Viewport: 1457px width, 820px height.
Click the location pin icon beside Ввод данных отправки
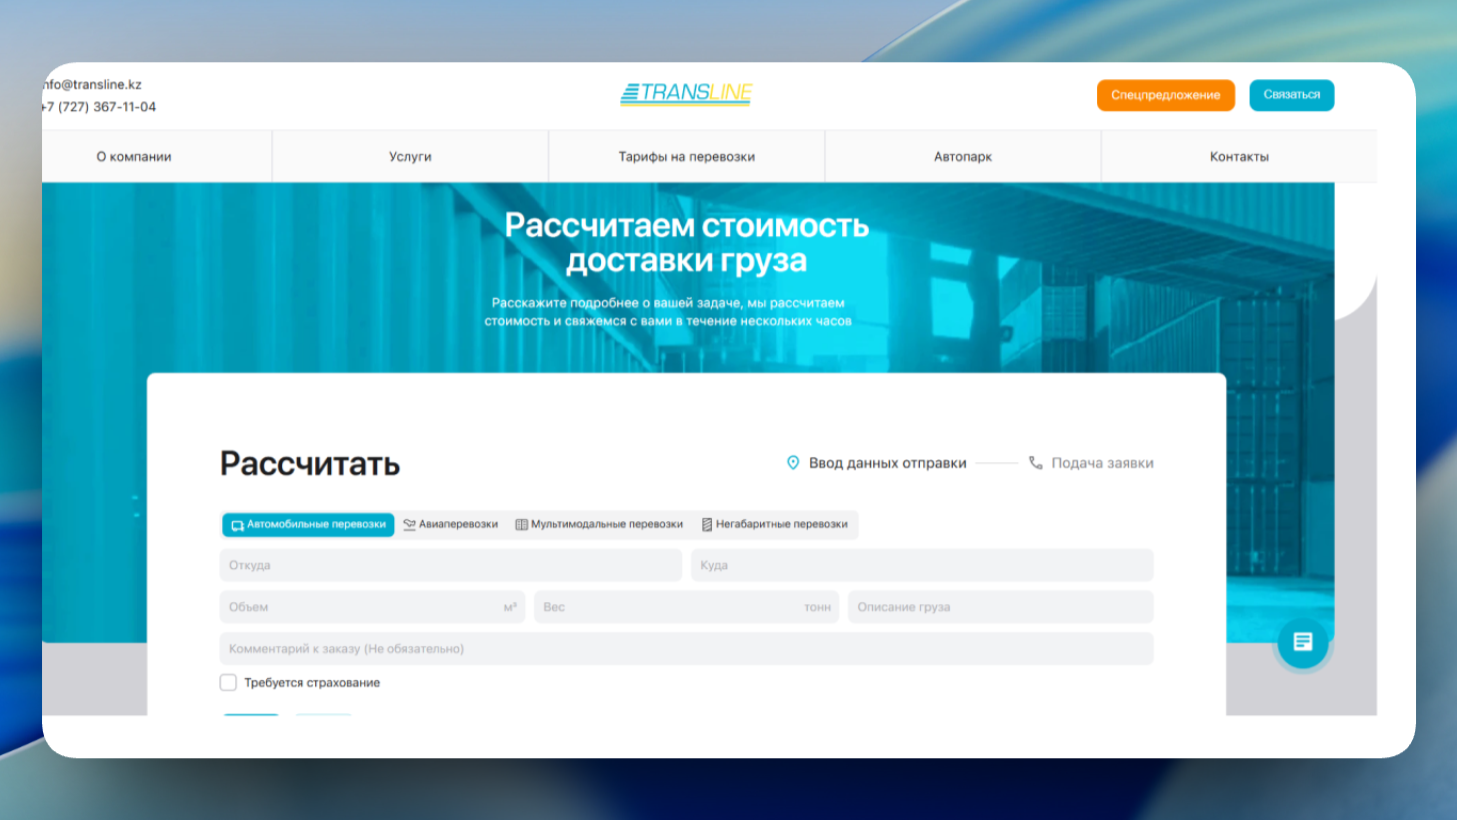click(x=793, y=463)
